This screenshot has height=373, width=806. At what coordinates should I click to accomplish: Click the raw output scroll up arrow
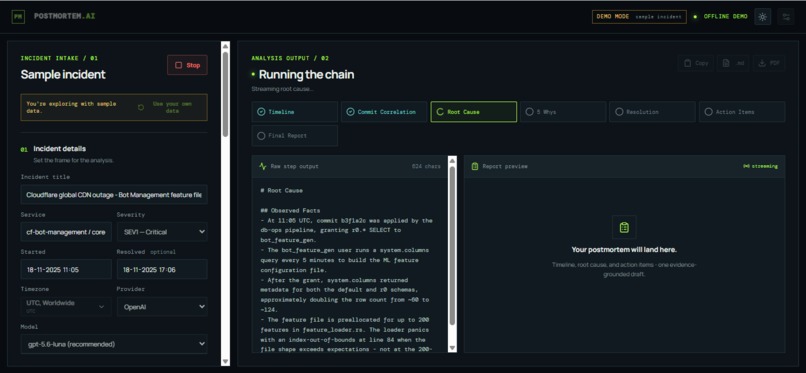(452, 160)
